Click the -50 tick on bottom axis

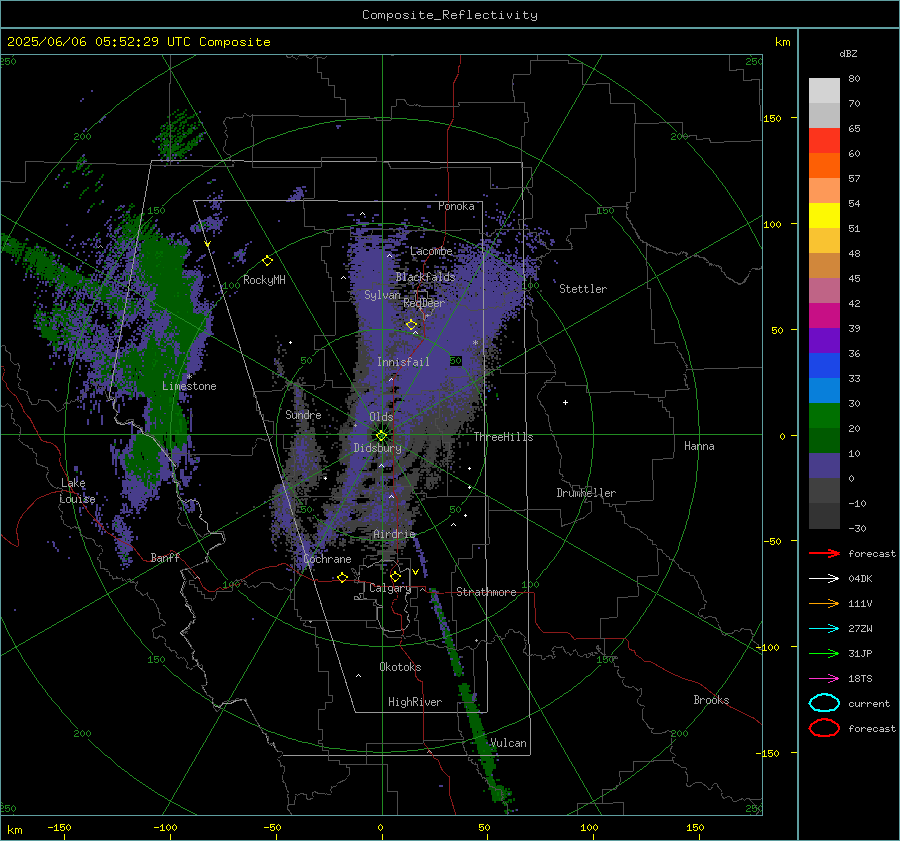pyautogui.click(x=272, y=827)
